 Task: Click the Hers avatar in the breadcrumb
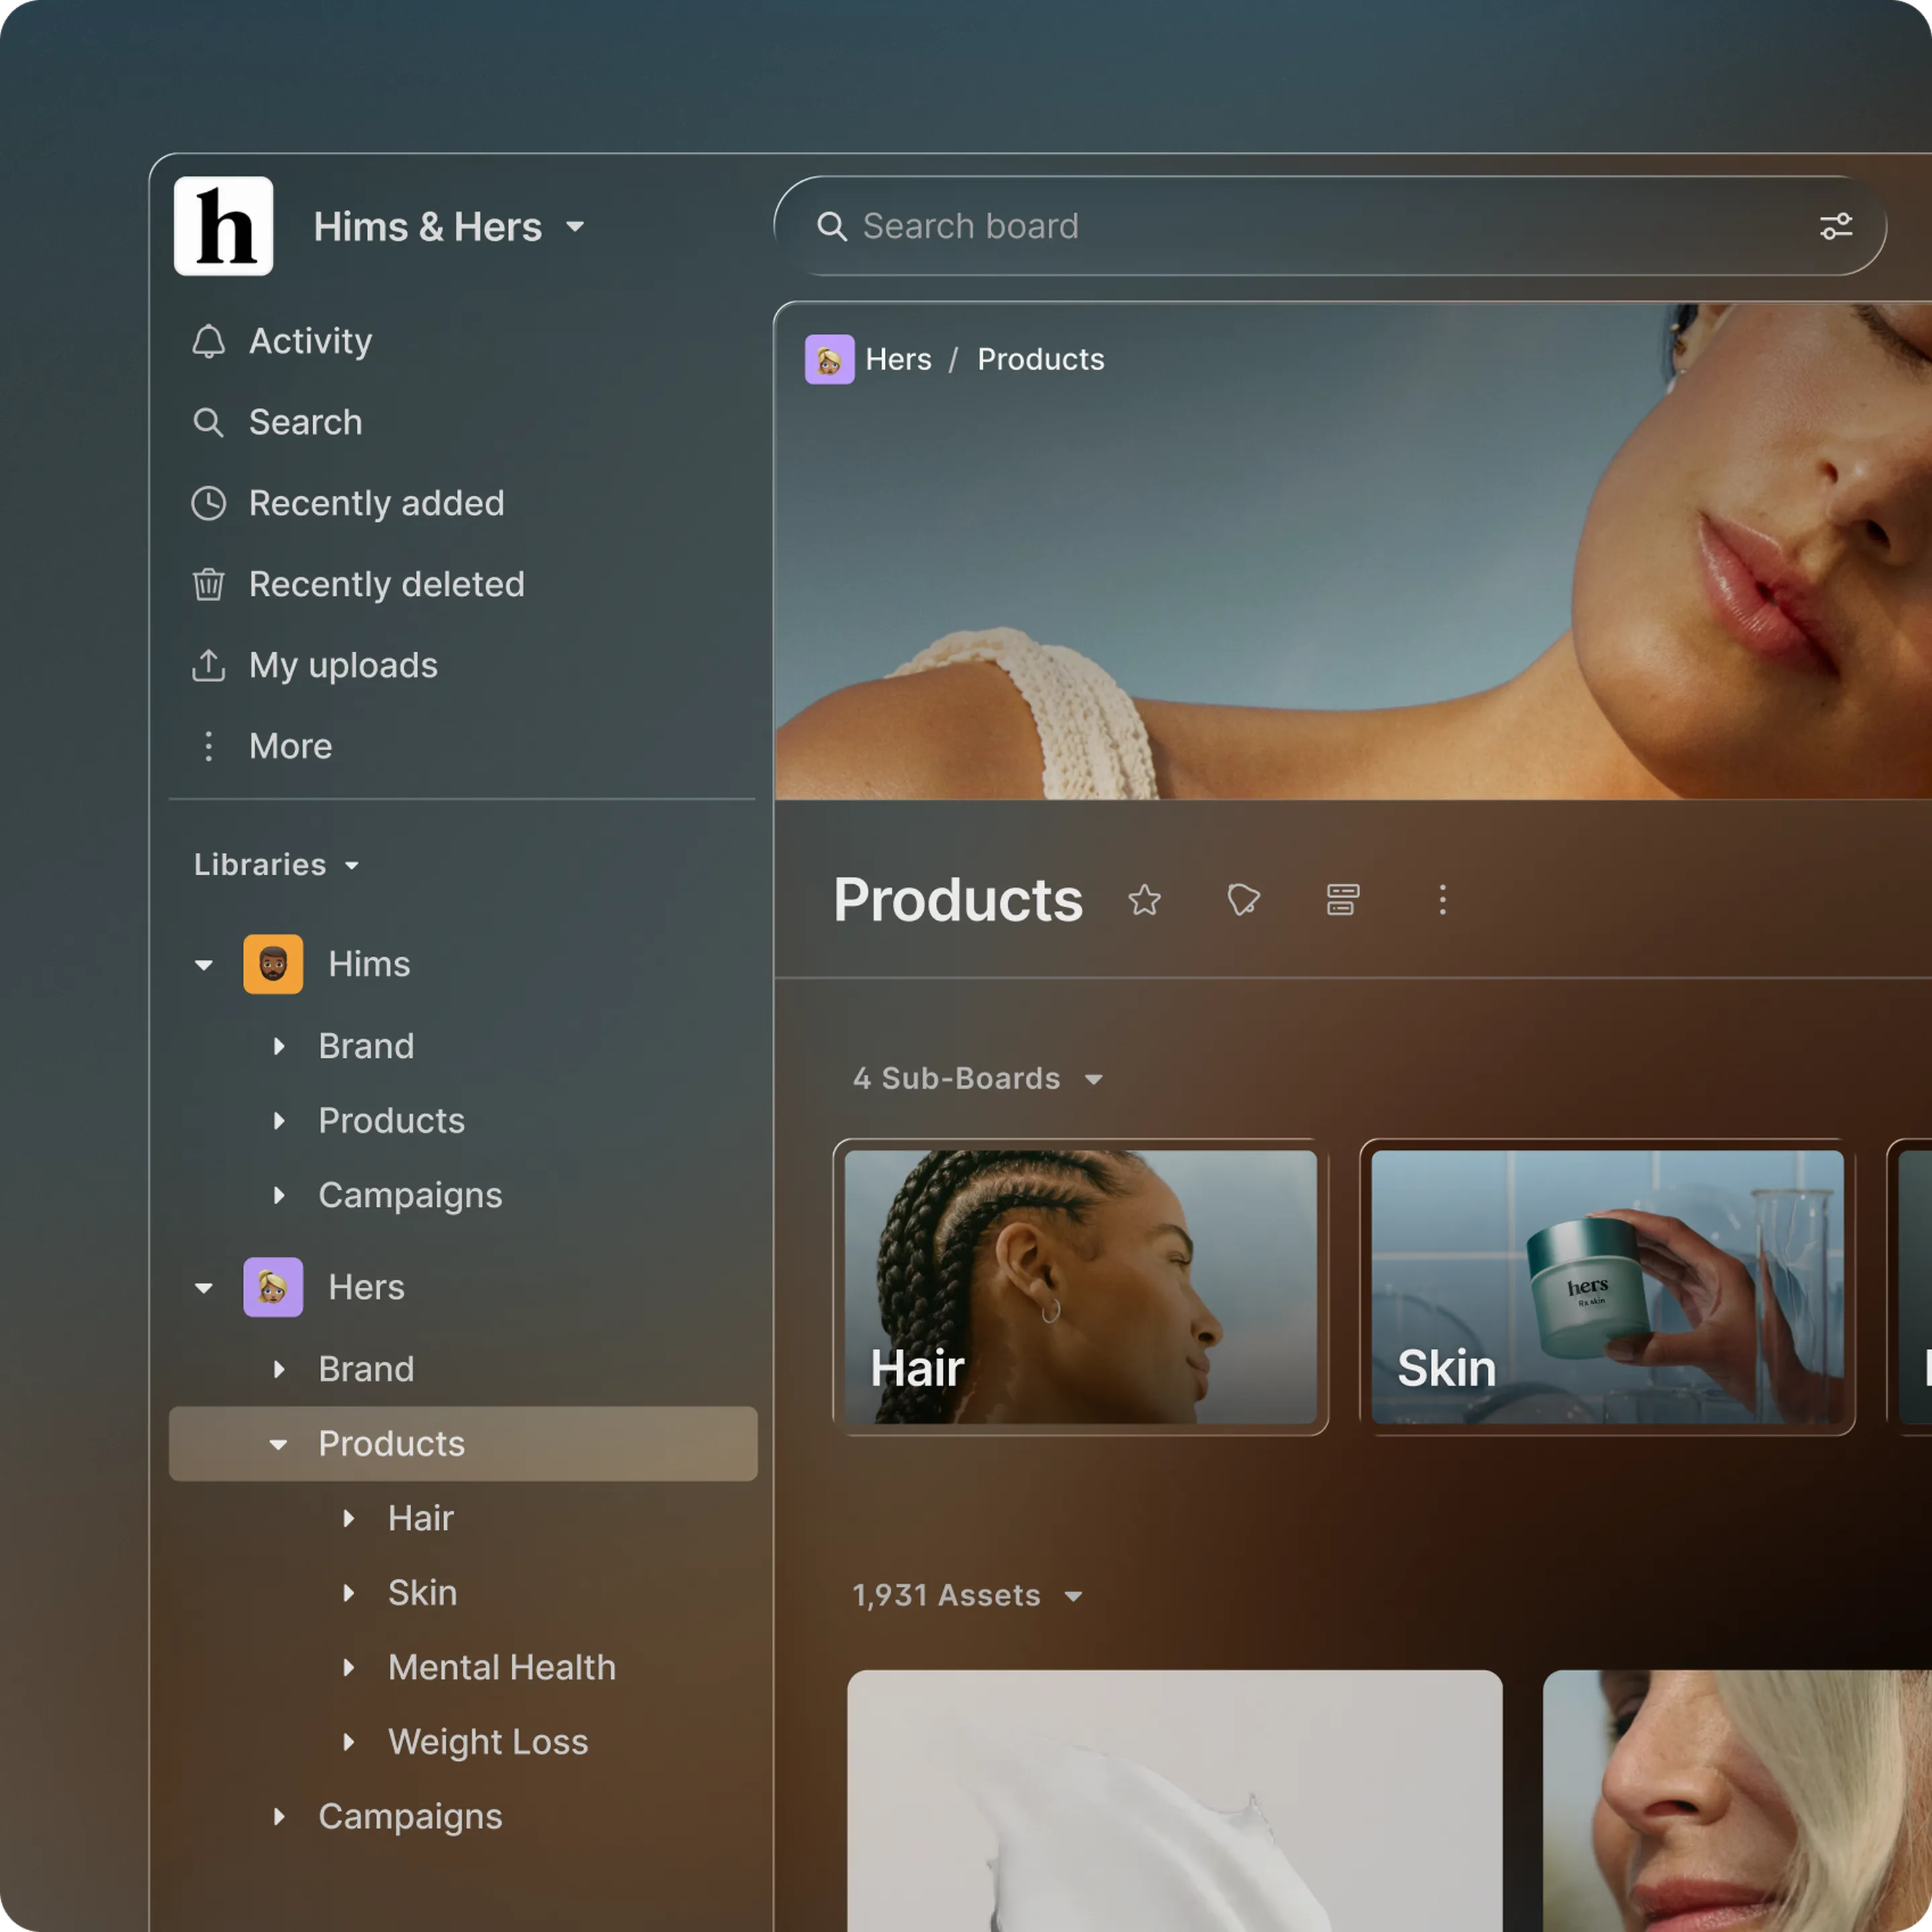click(x=829, y=359)
